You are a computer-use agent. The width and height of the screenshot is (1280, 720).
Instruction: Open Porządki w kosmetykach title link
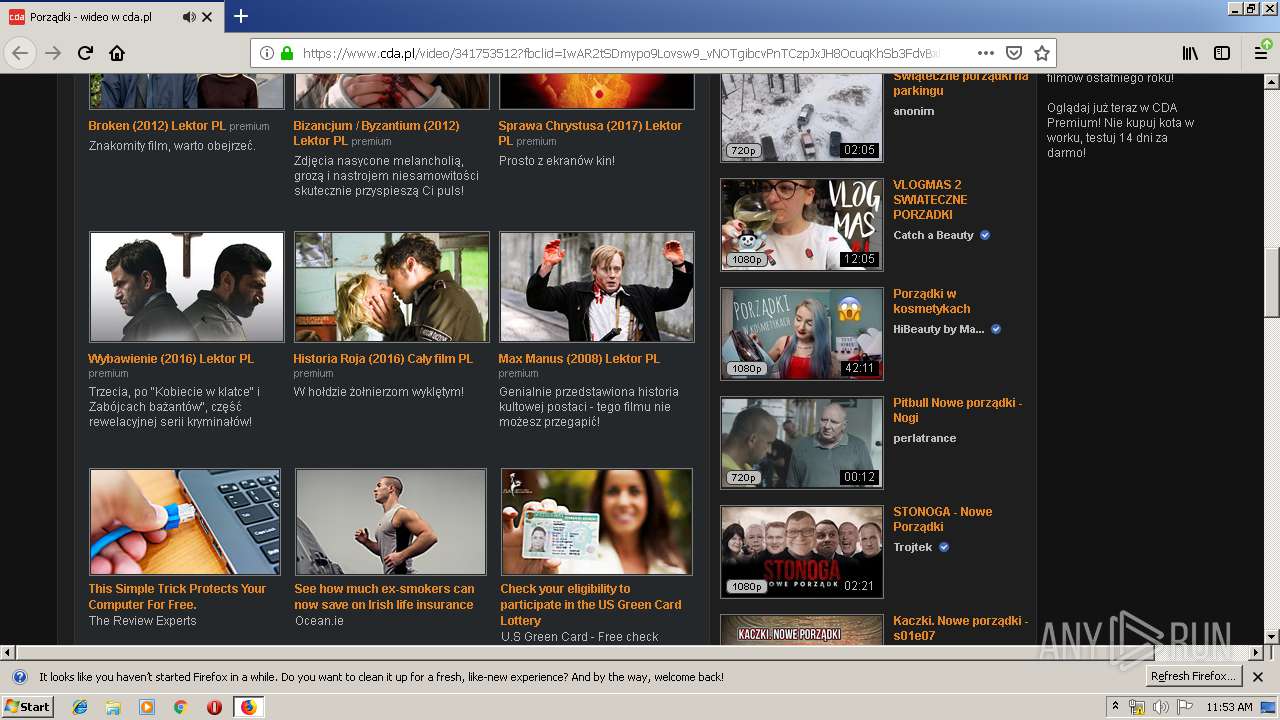click(931, 301)
